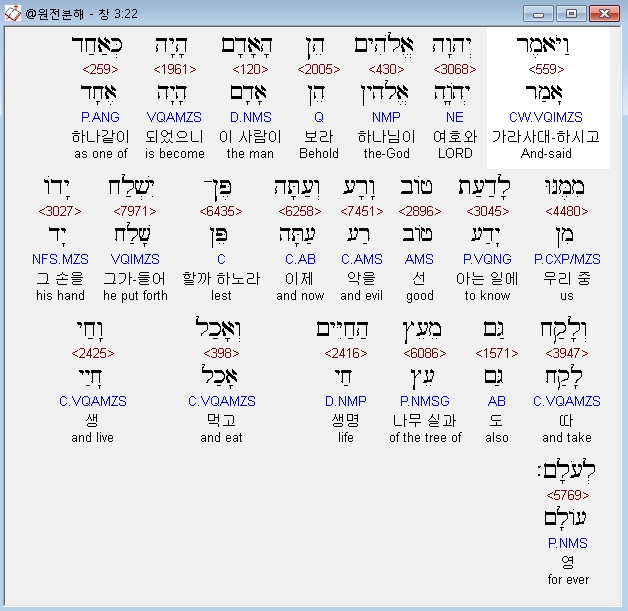Click the English gloss 'is become'
628x611 pixels.
tap(175, 153)
